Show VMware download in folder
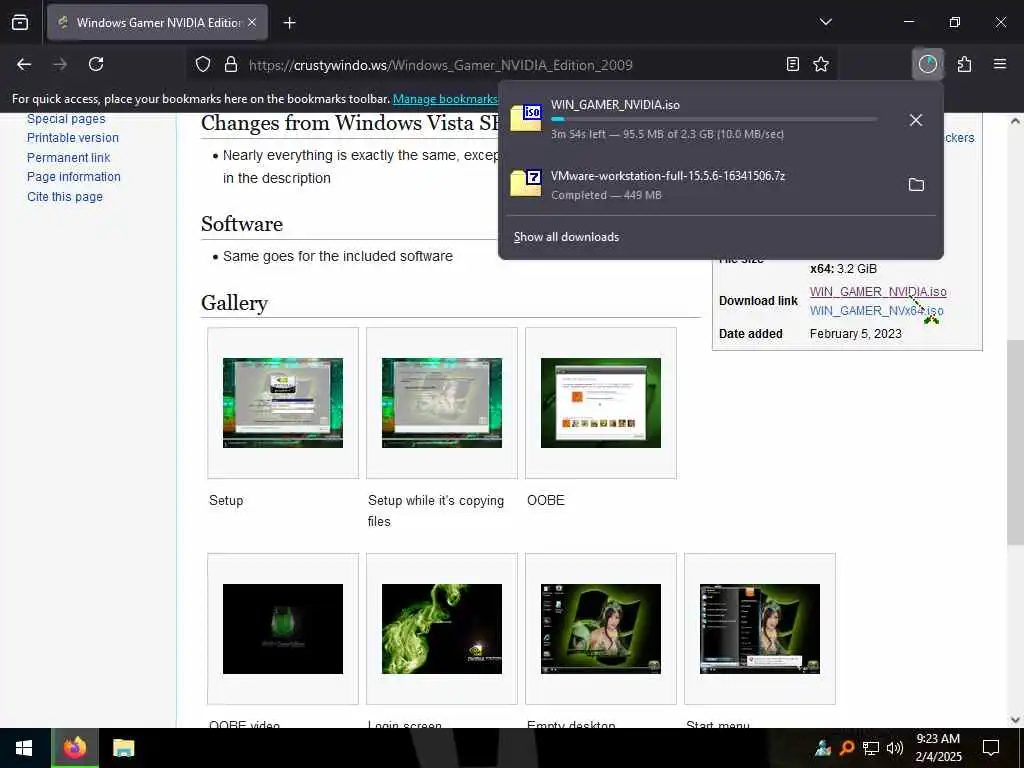 [x=916, y=185]
